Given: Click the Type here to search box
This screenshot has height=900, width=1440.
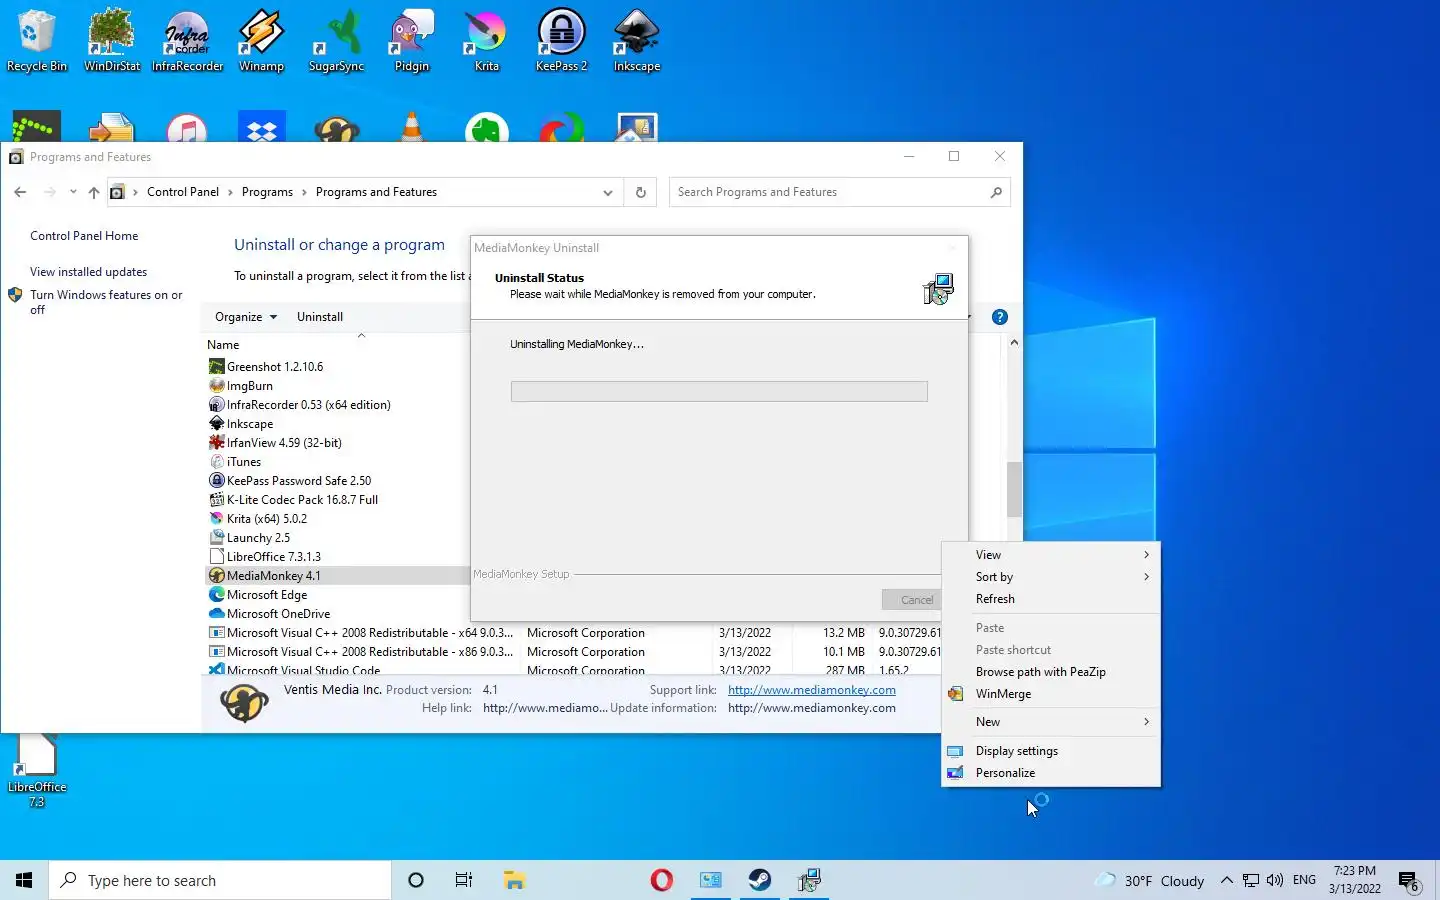Looking at the screenshot, I should [220, 880].
